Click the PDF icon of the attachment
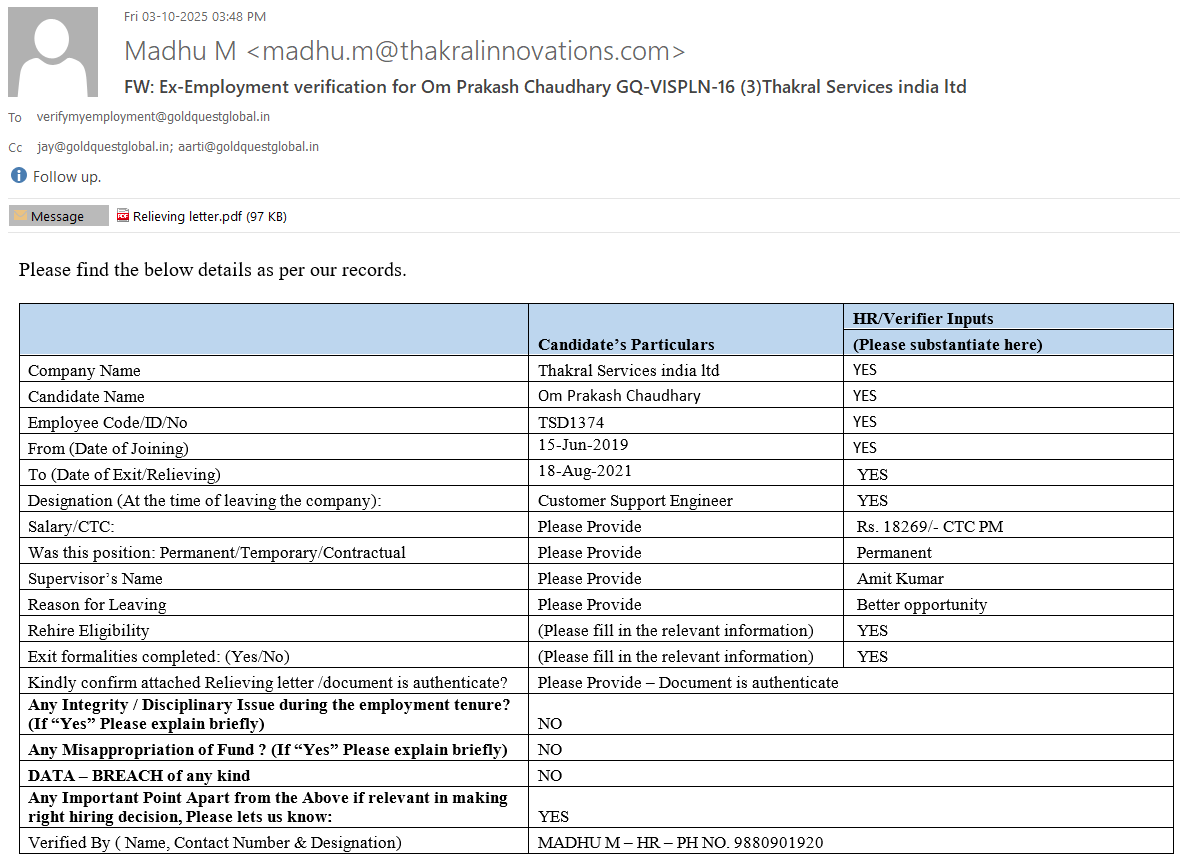Screen dimensions: 1180x861 pyautogui.click(x=123, y=216)
